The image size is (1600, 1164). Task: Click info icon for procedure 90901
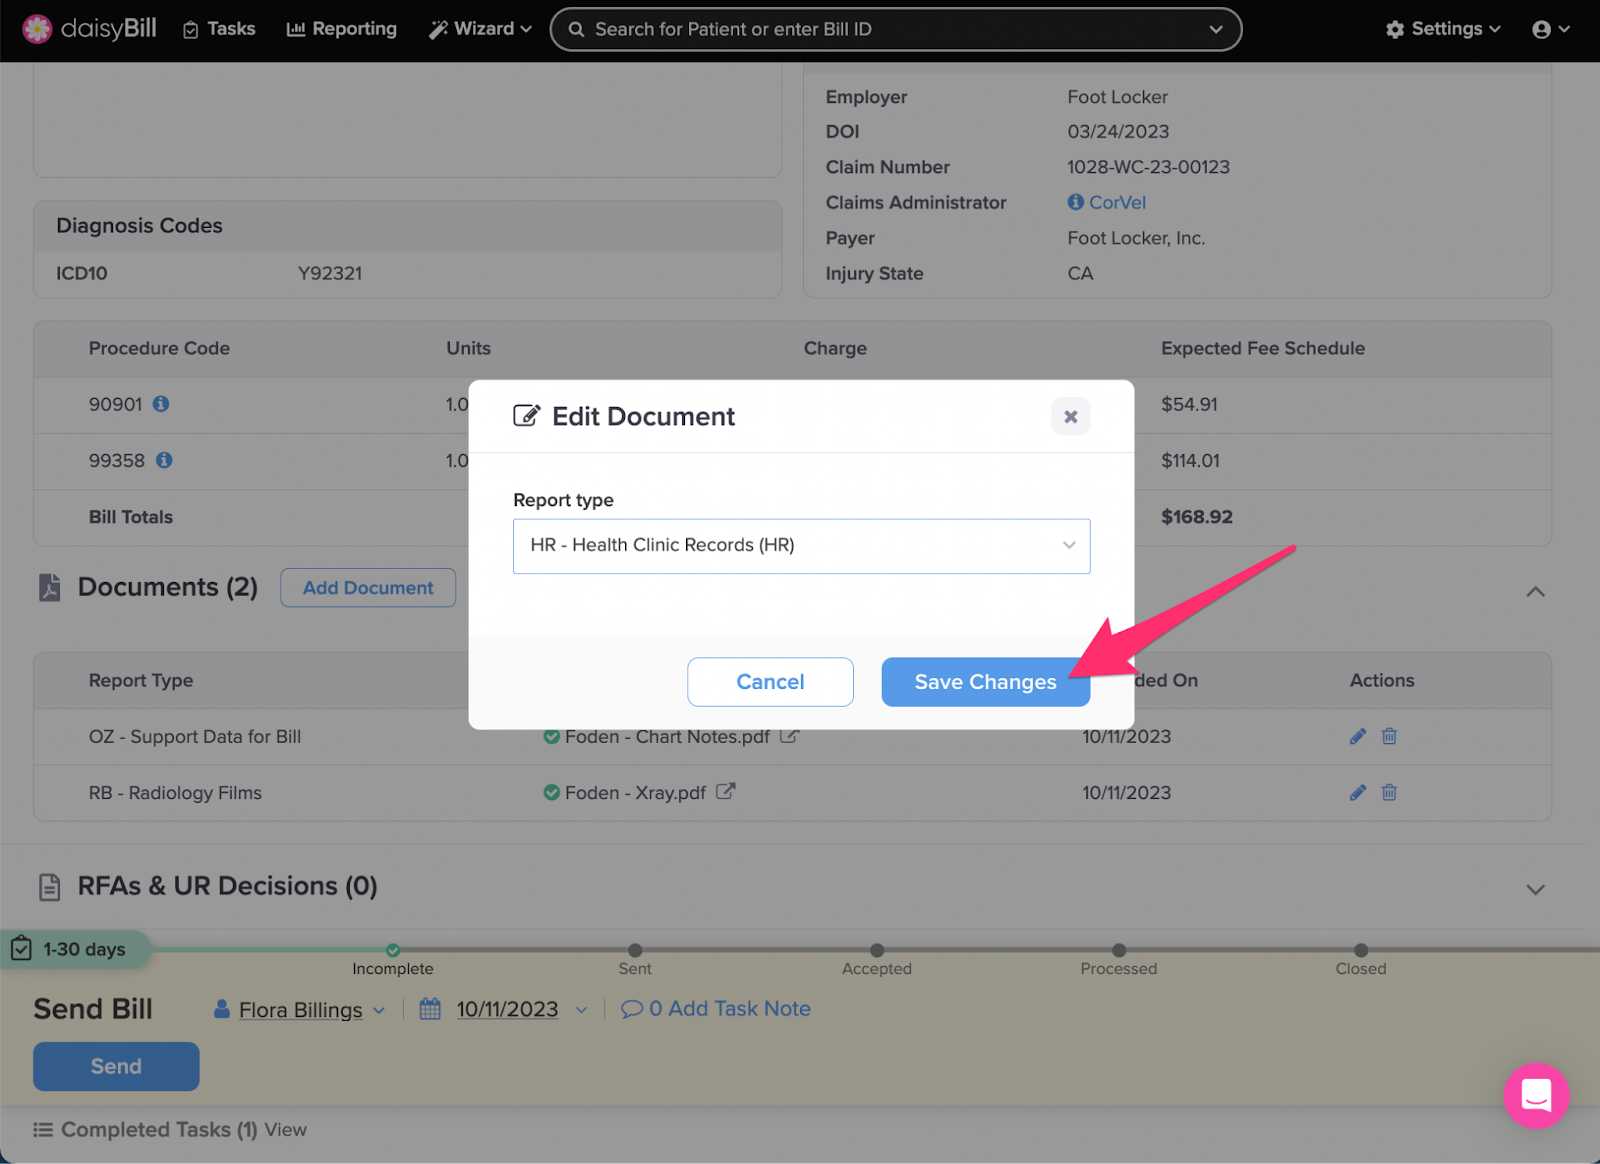(x=161, y=404)
